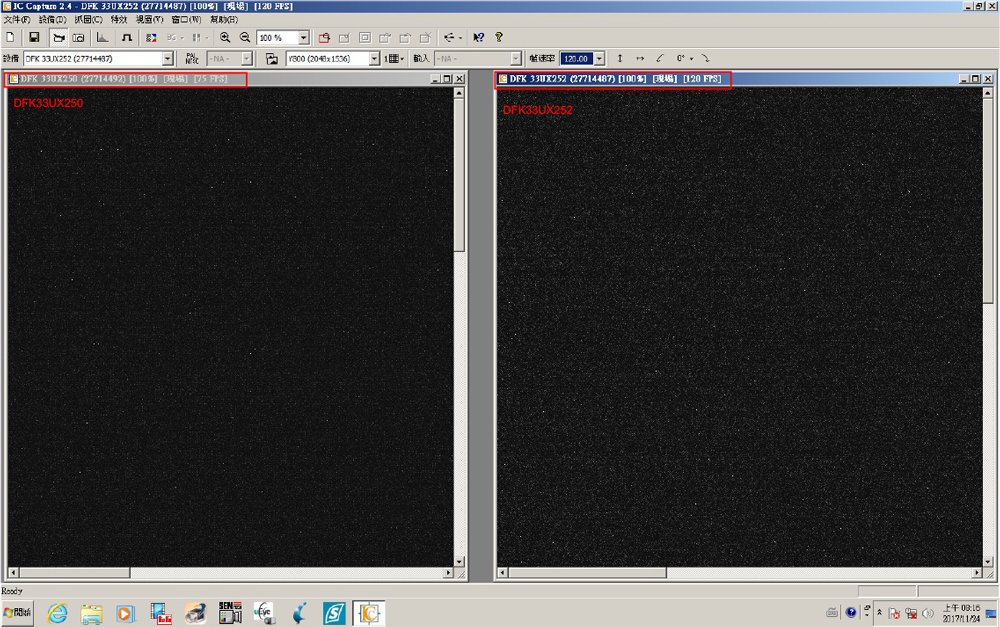Click the New document icon
The height and width of the screenshot is (628, 1000).
[10, 38]
